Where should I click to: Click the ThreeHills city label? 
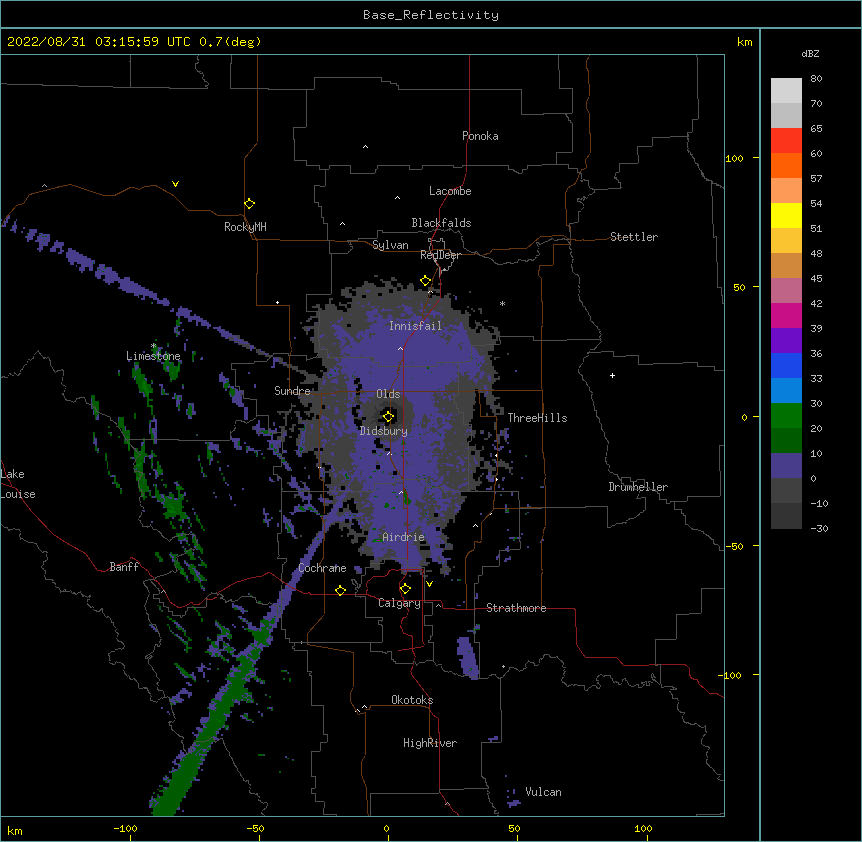(537, 418)
